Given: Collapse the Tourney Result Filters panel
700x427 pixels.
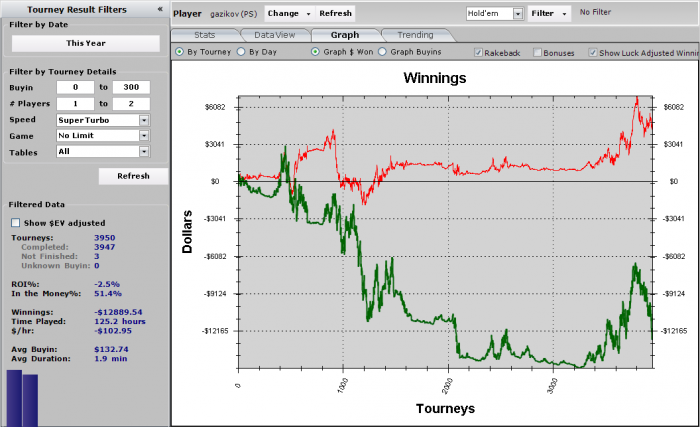Looking at the screenshot, I should tap(160, 9).
